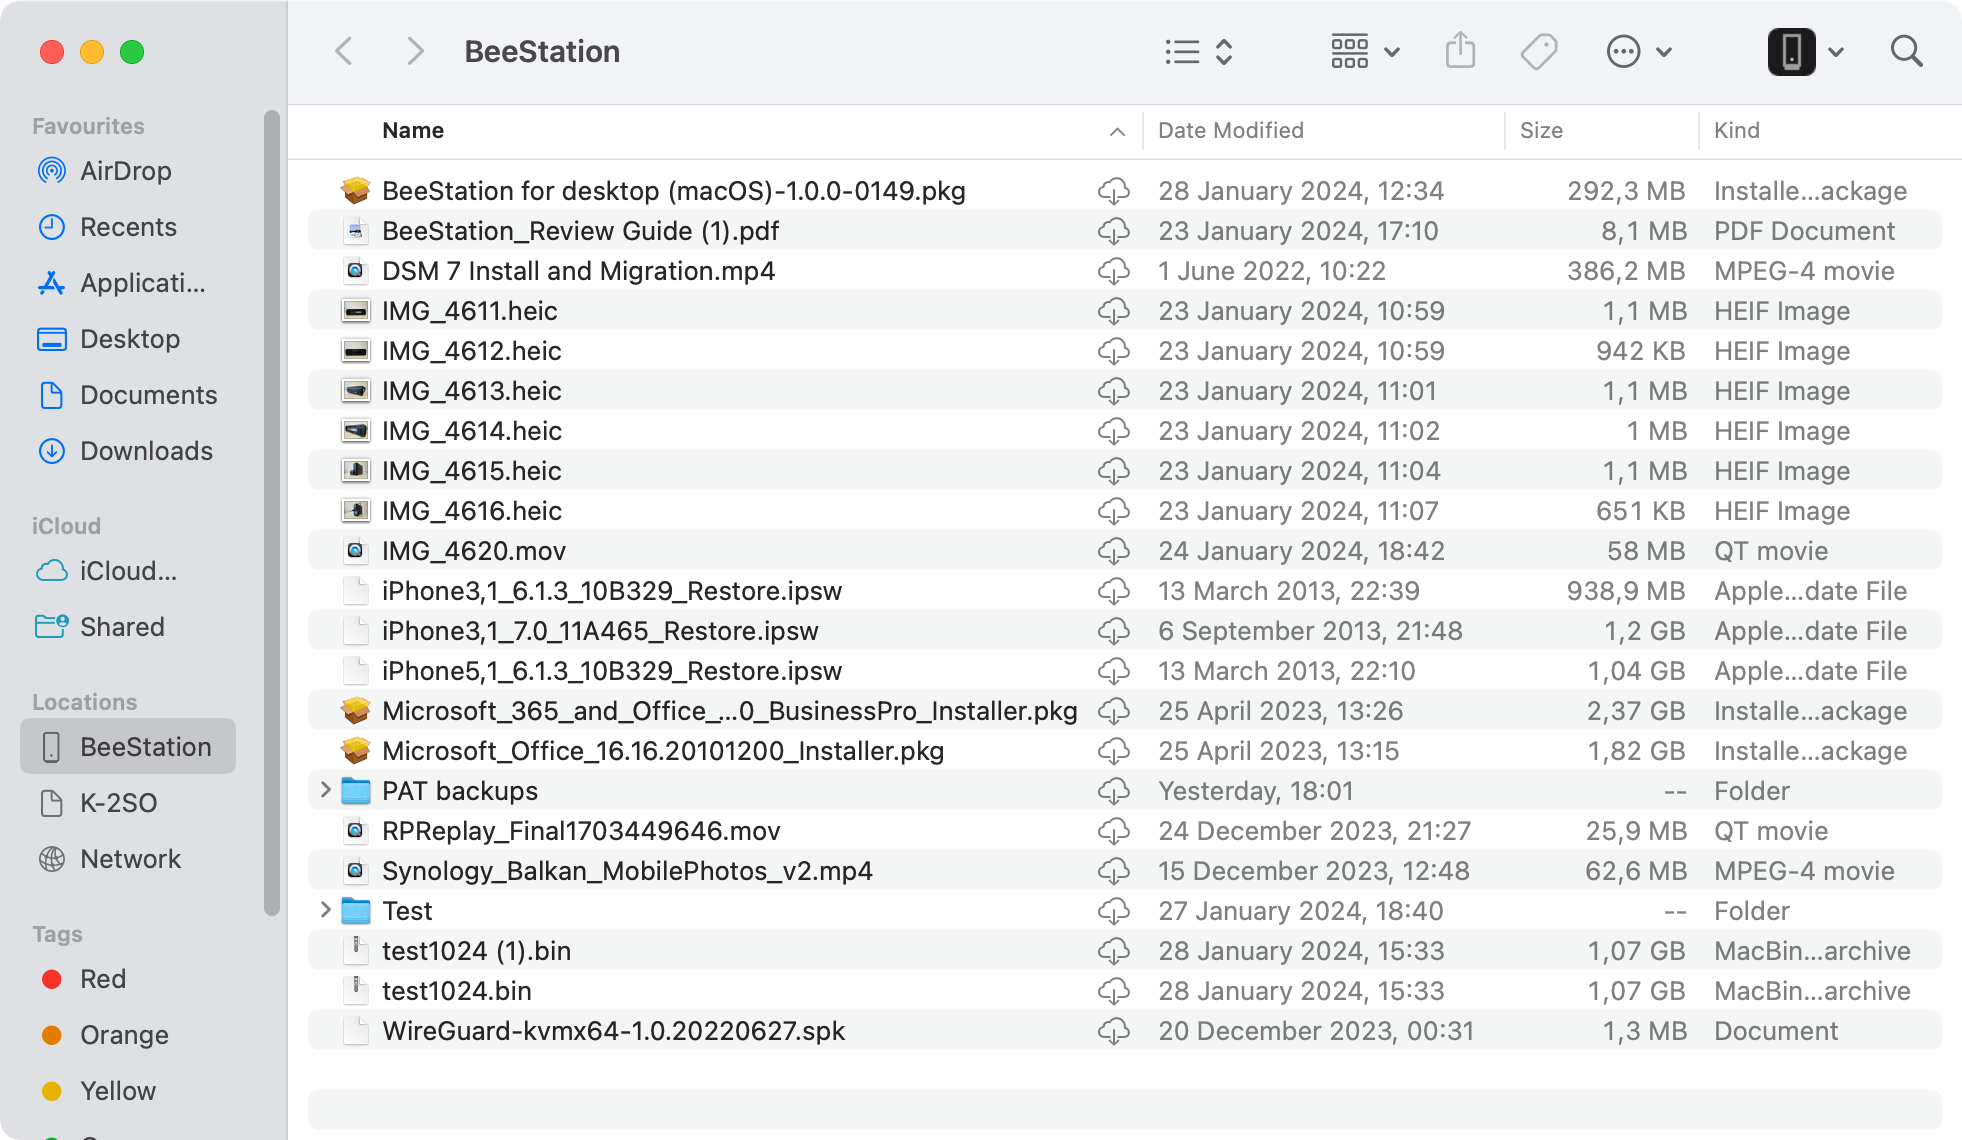
Task: Click cloud download icon for IMG_4620.mov
Action: pos(1114,551)
